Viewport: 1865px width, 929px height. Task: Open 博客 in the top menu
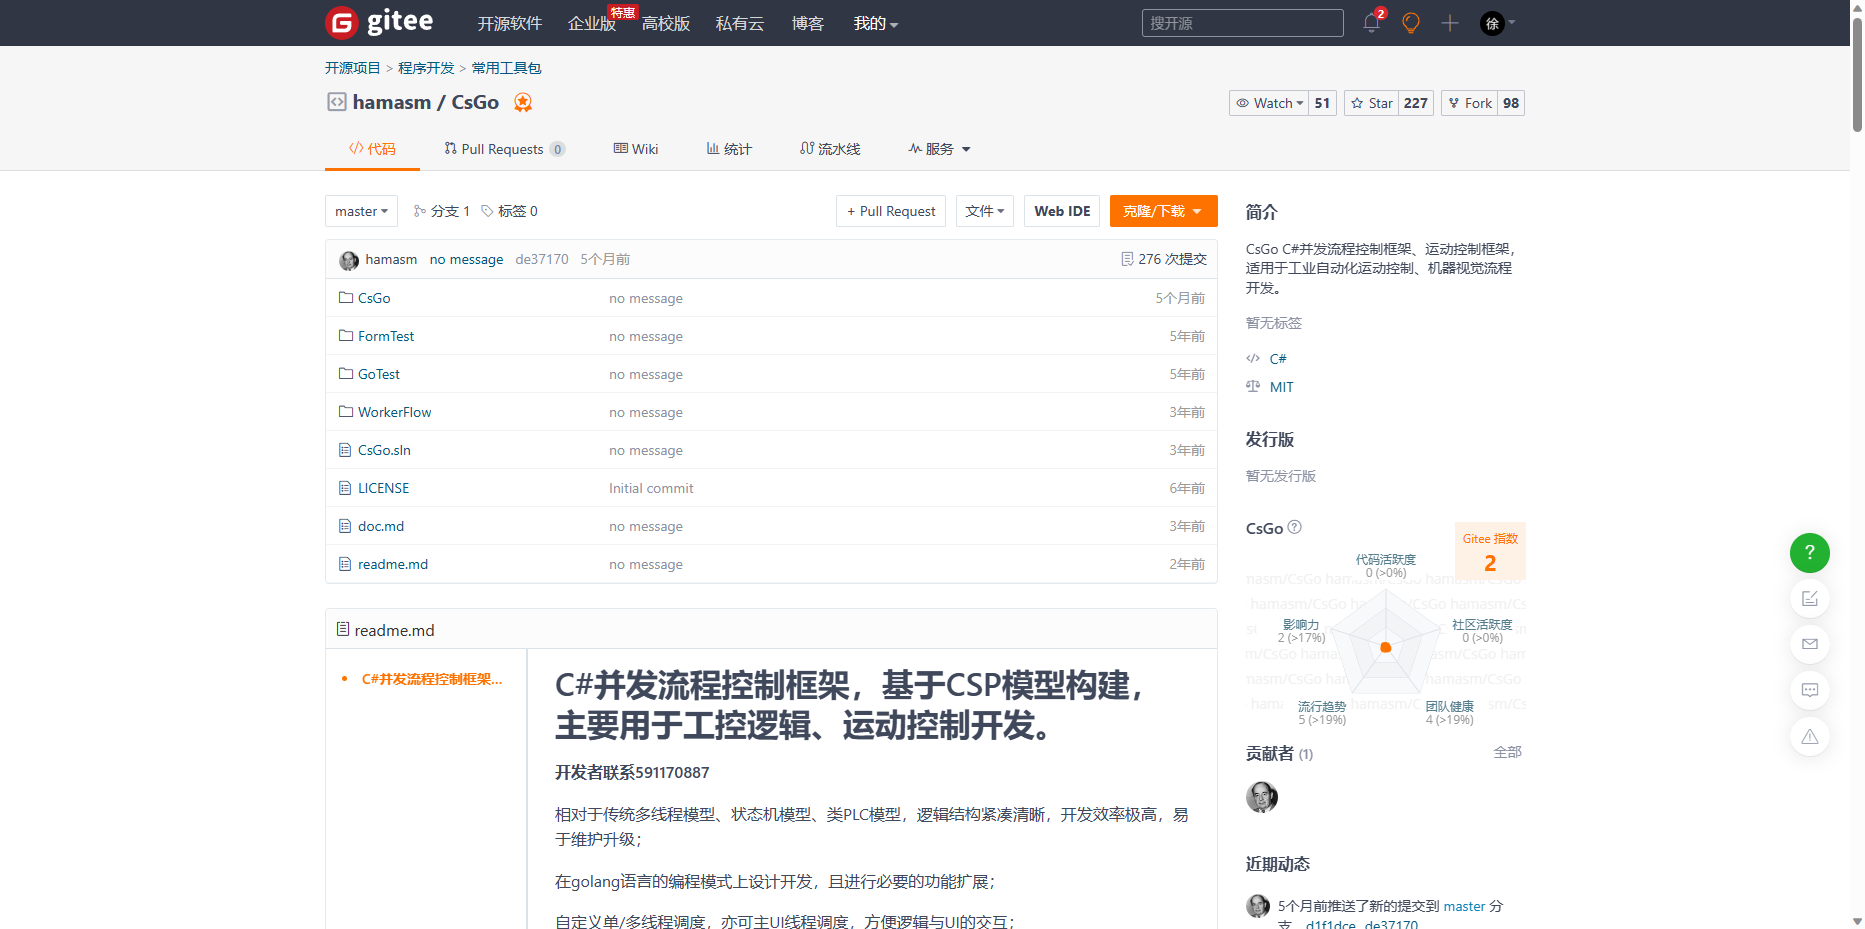pyautogui.click(x=808, y=23)
